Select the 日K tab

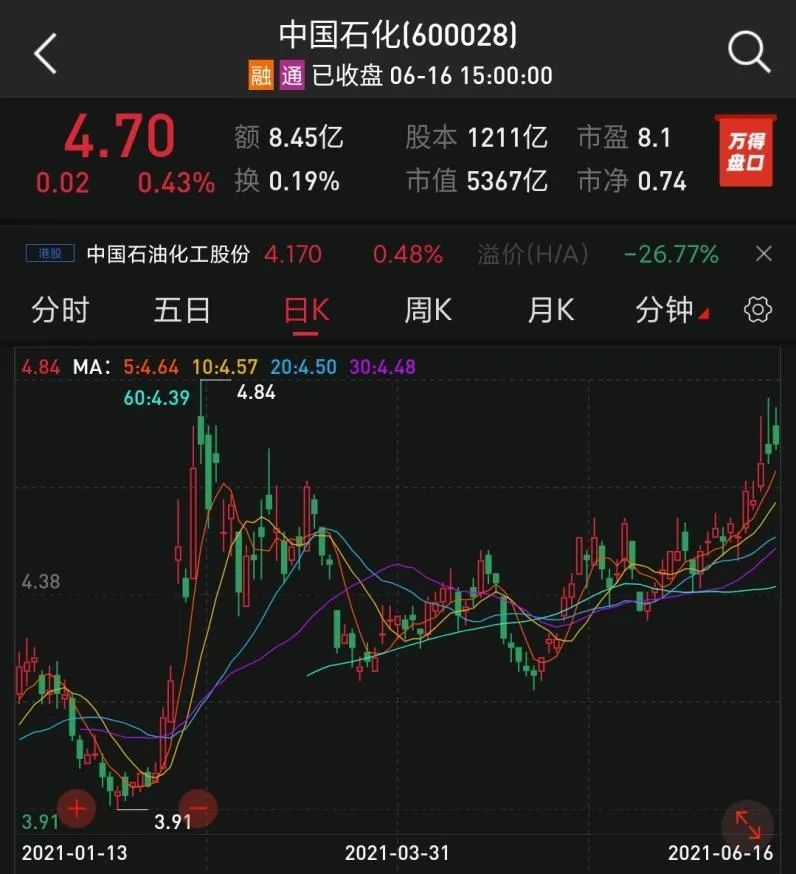(x=306, y=310)
